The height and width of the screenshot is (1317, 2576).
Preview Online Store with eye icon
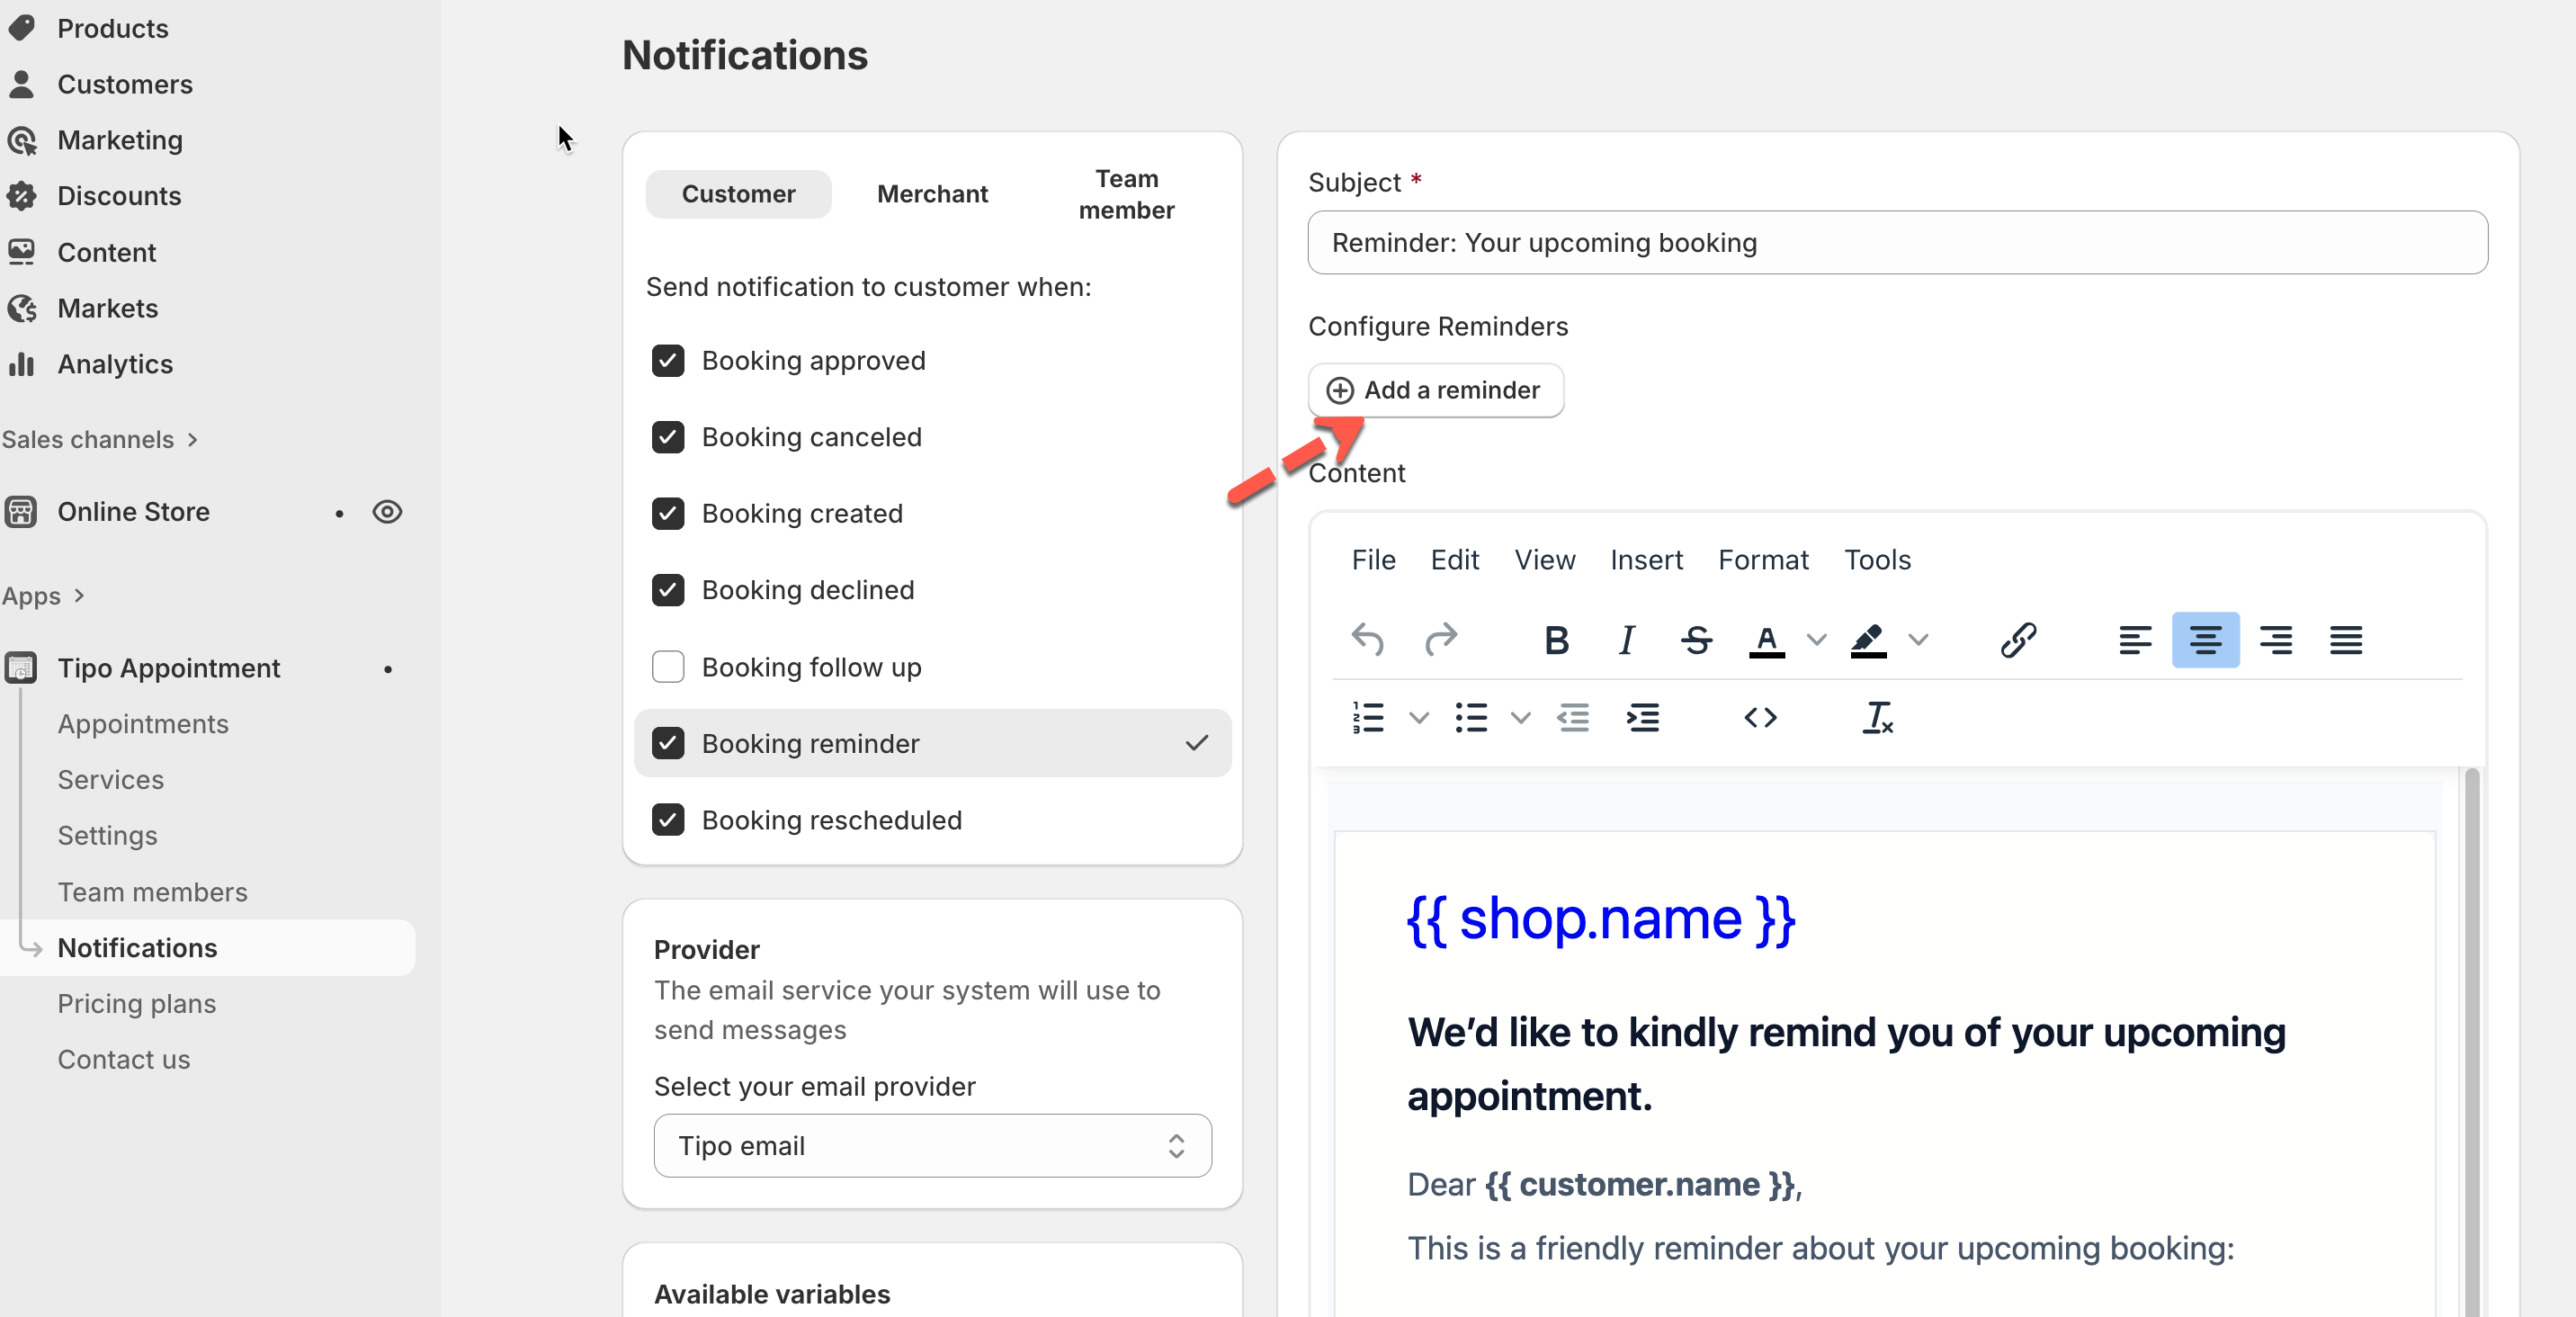click(387, 512)
